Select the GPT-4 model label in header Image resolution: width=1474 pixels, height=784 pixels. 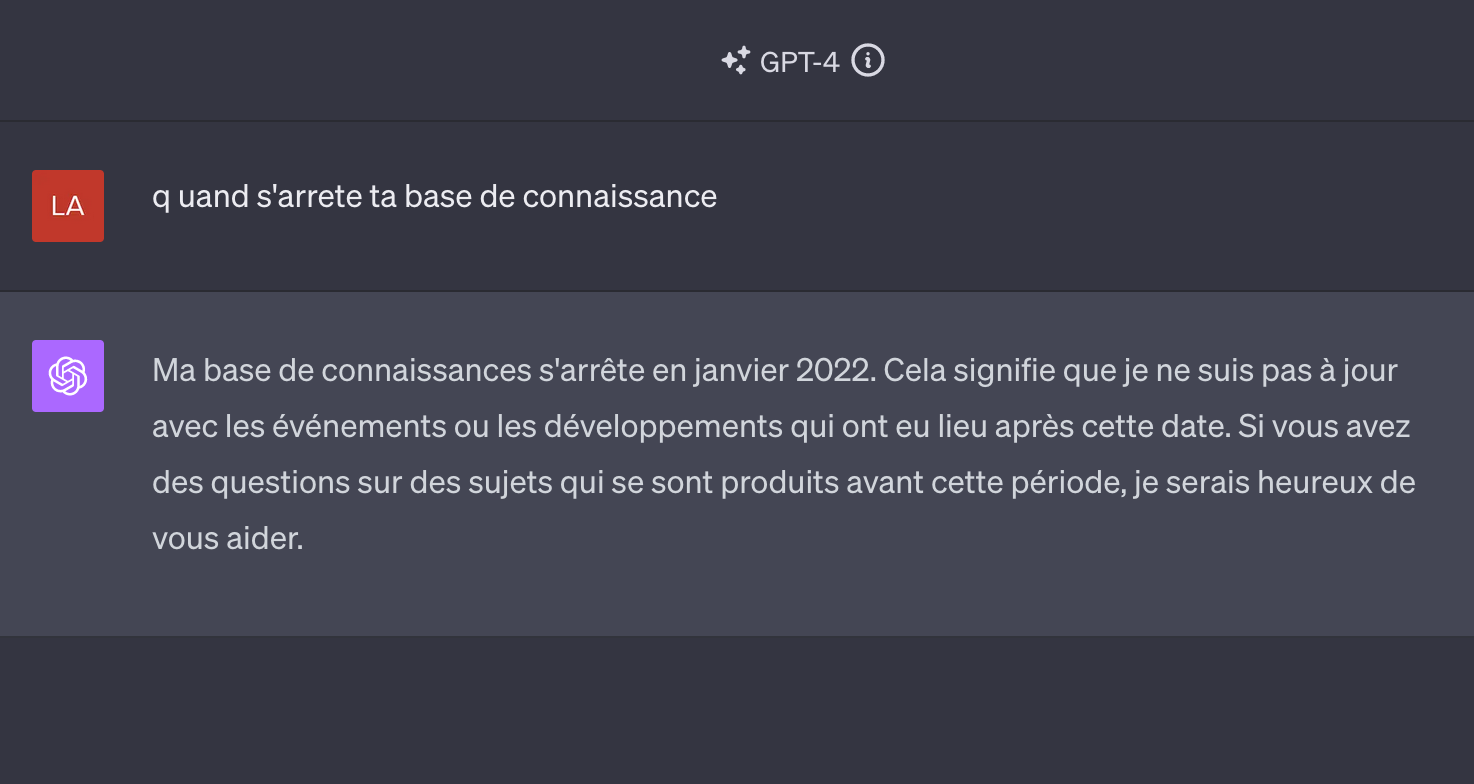pyautogui.click(x=799, y=62)
